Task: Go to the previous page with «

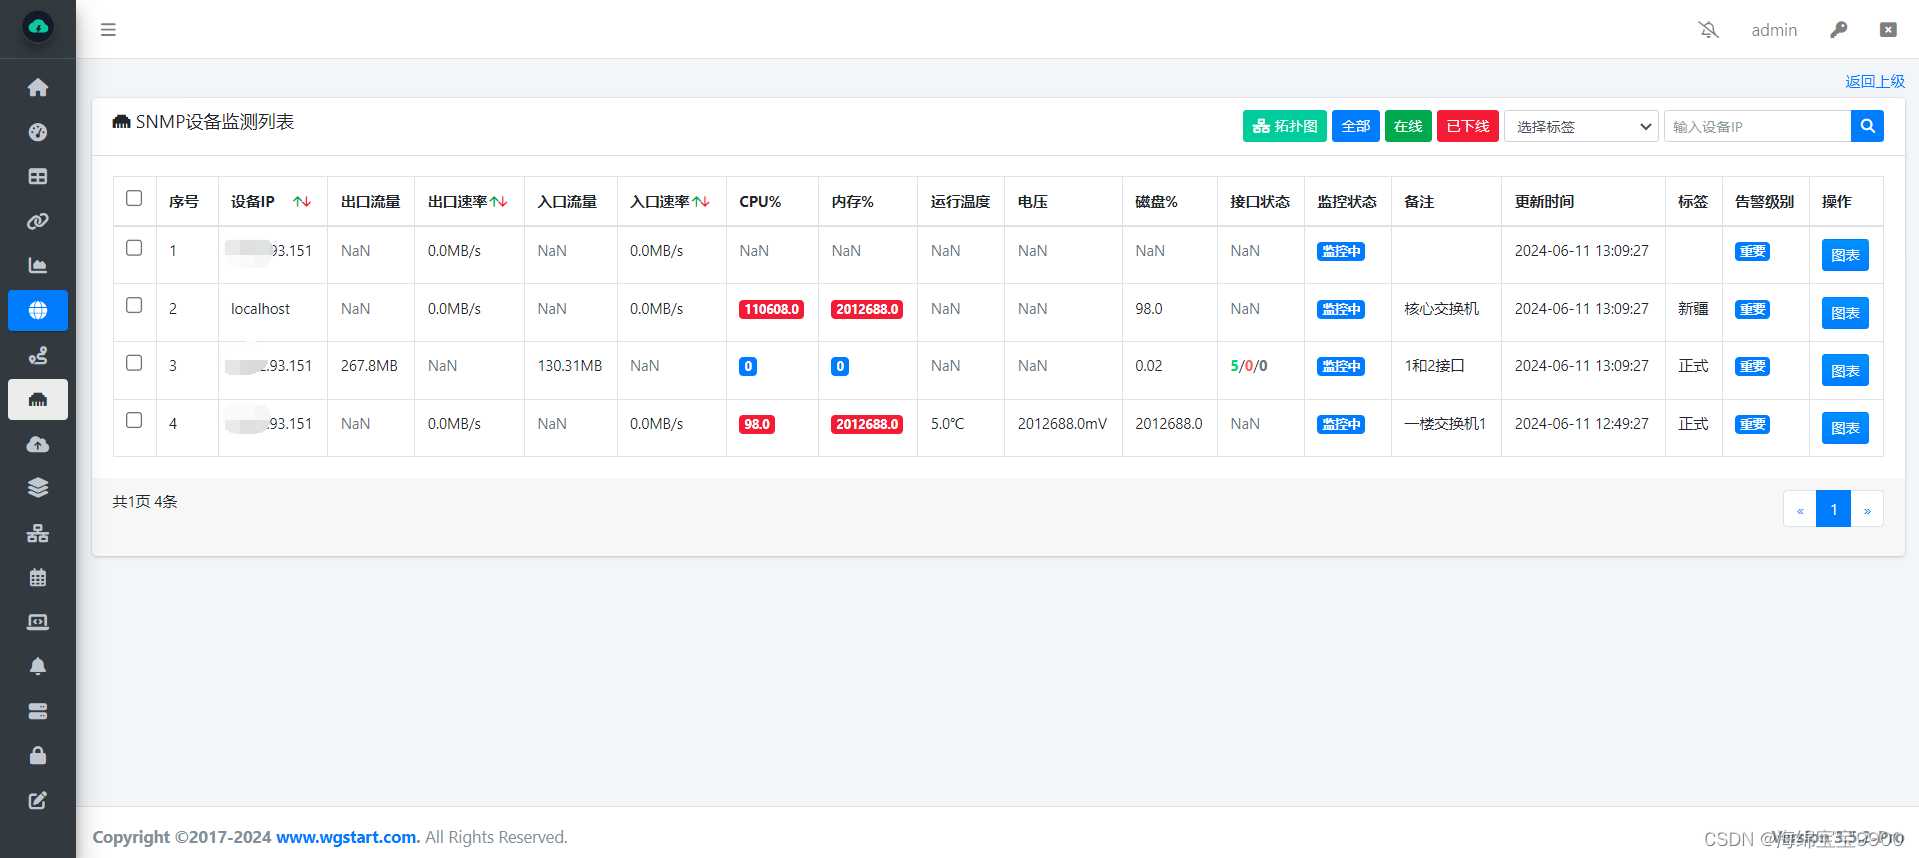Action: [1800, 509]
